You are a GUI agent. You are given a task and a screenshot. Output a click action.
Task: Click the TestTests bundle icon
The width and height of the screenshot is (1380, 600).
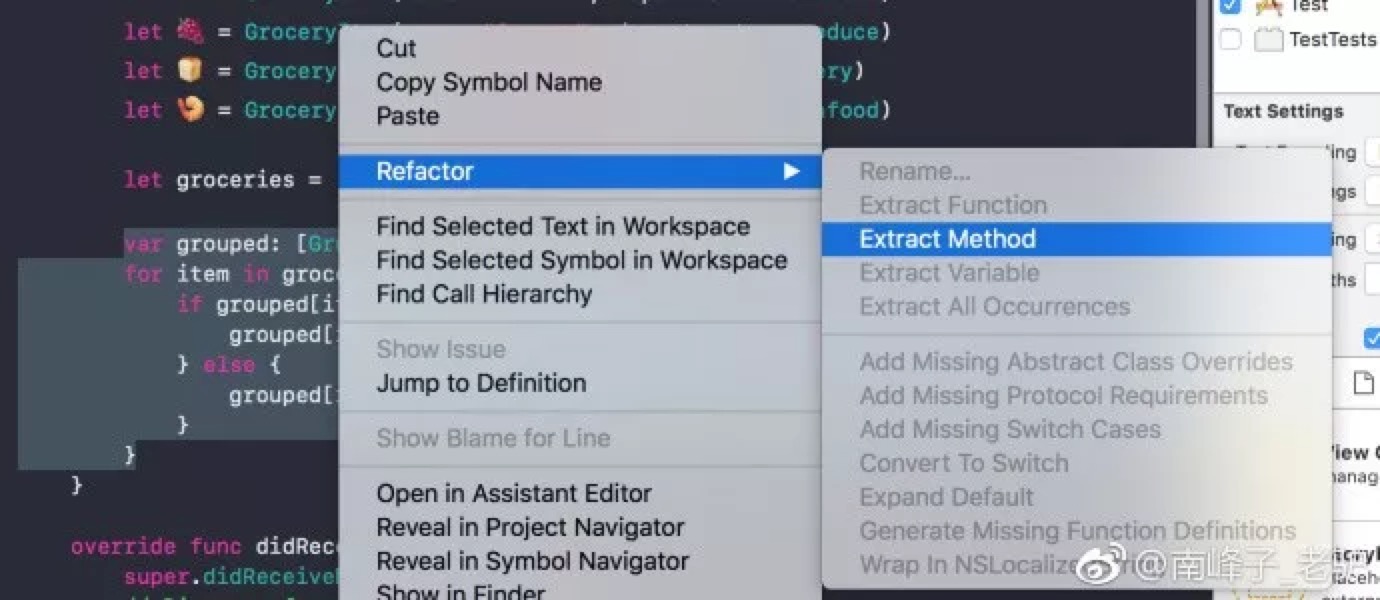point(1269,40)
